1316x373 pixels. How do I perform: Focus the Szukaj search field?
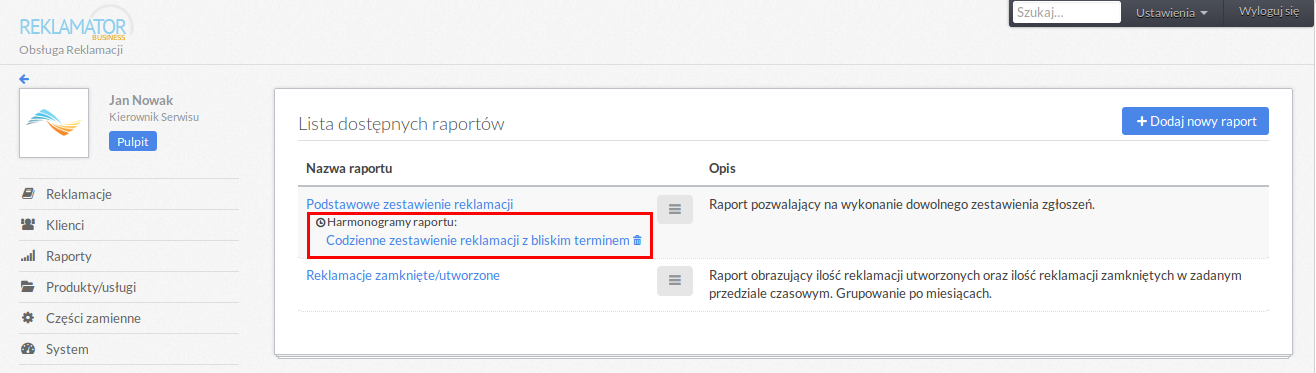[1066, 13]
